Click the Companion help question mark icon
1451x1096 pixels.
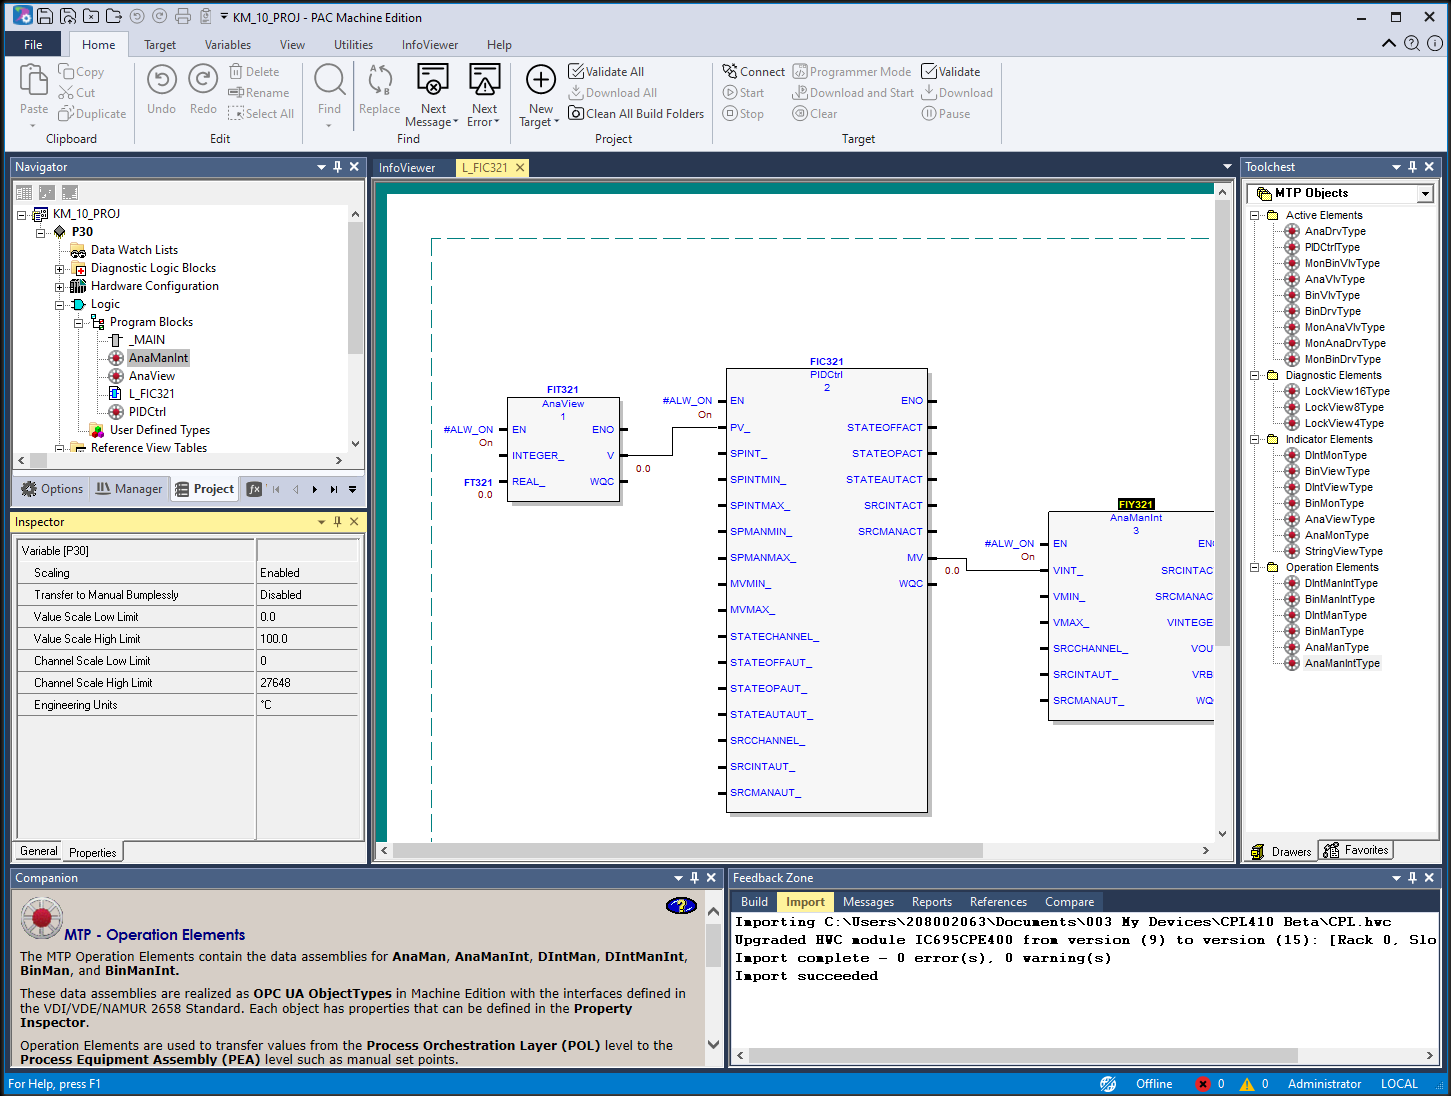tap(681, 906)
